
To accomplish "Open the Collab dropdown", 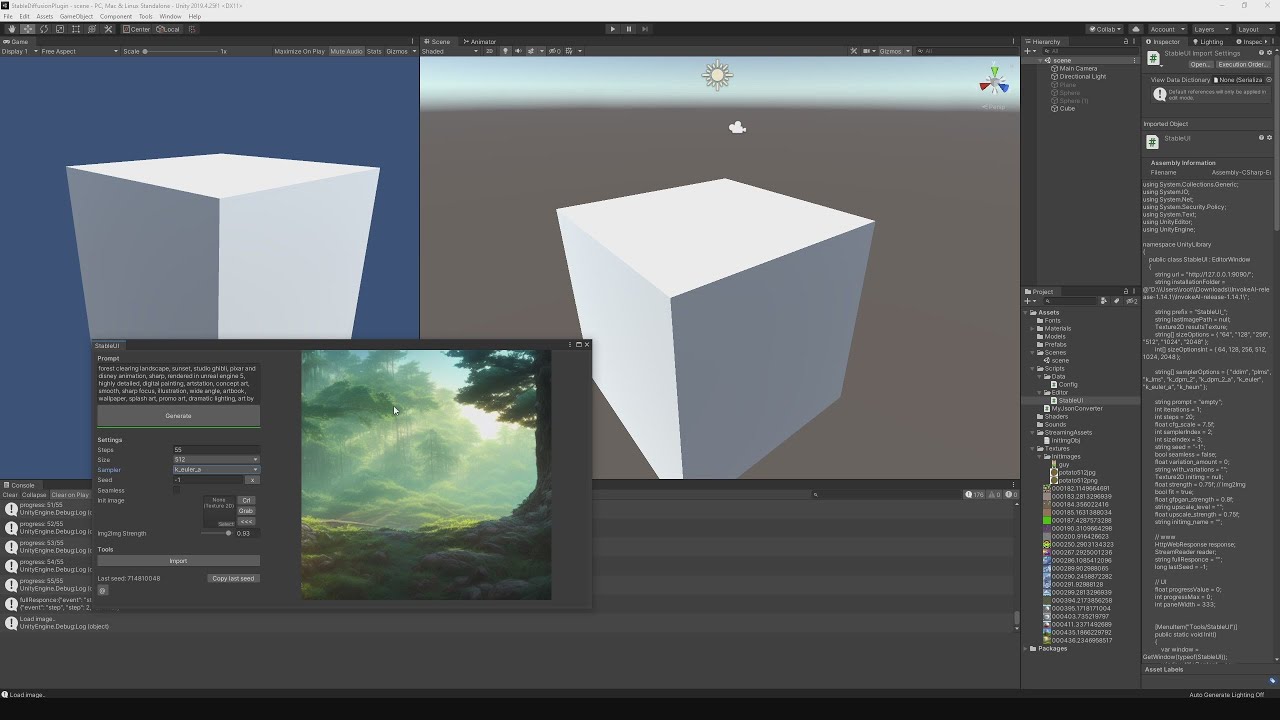I will pyautogui.click(x=1107, y=29).
